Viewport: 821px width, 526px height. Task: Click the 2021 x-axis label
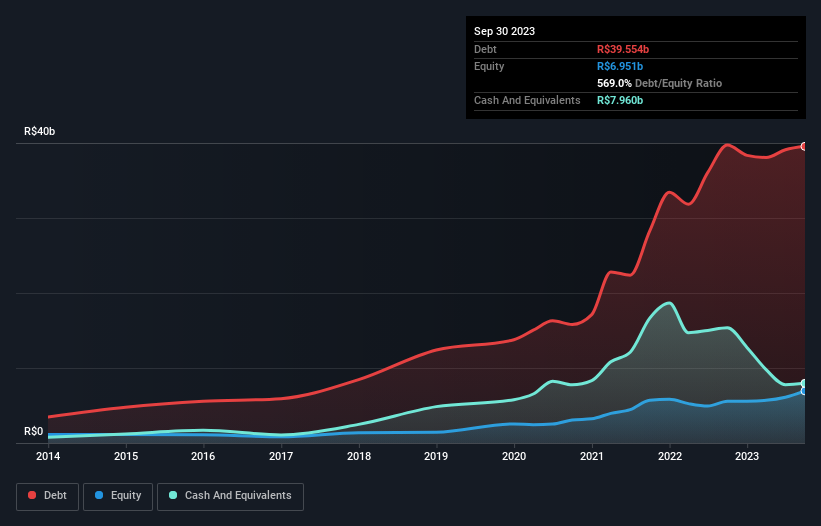coord(592,456)
